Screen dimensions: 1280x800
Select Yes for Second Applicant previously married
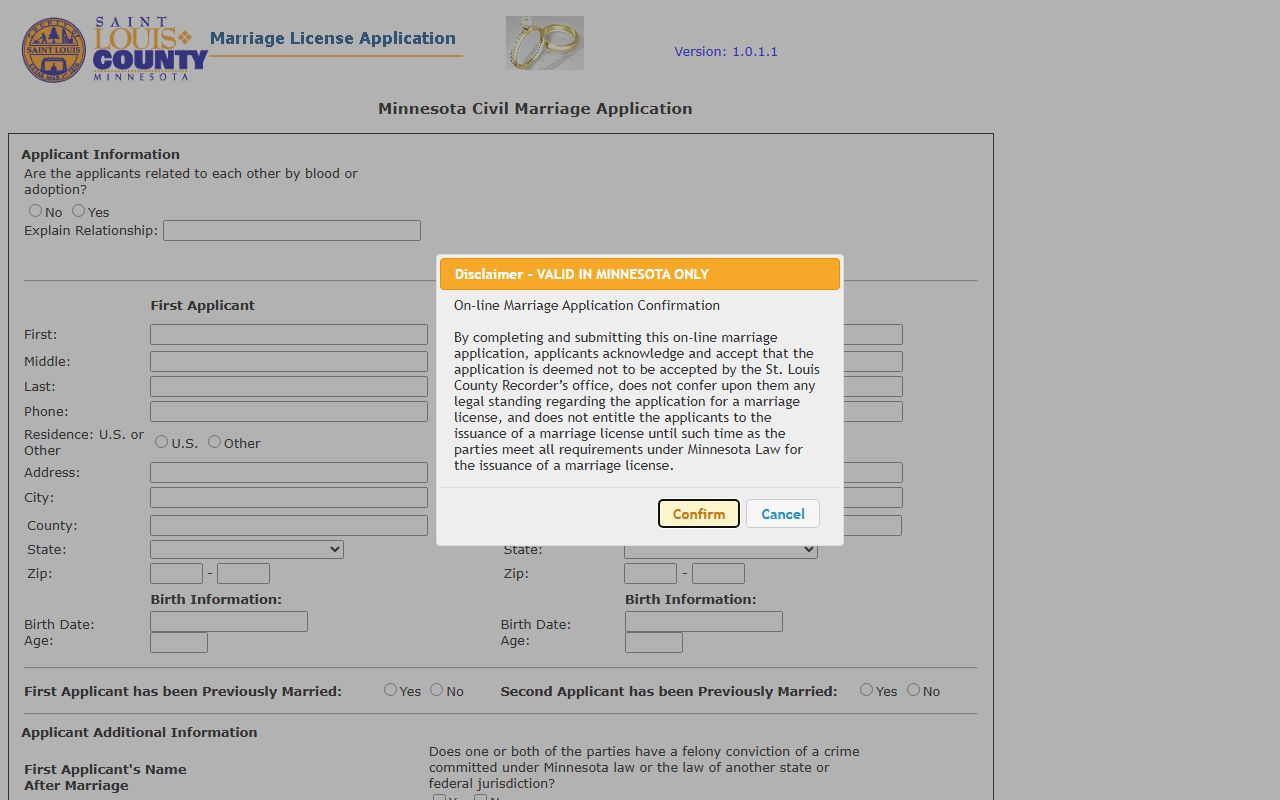coord(867,690)
